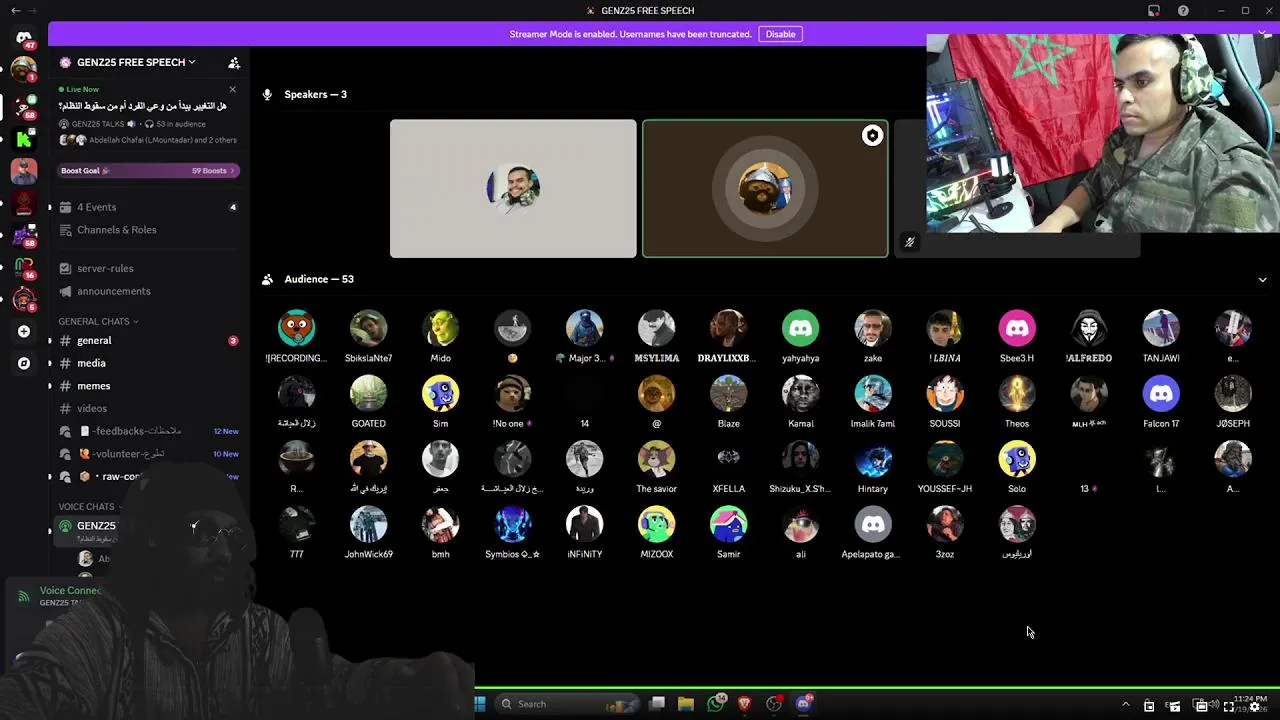The width and height of the screenshot is (1280, 720).
Task: Open the volunteer forum channel
Action: [148, 454]
